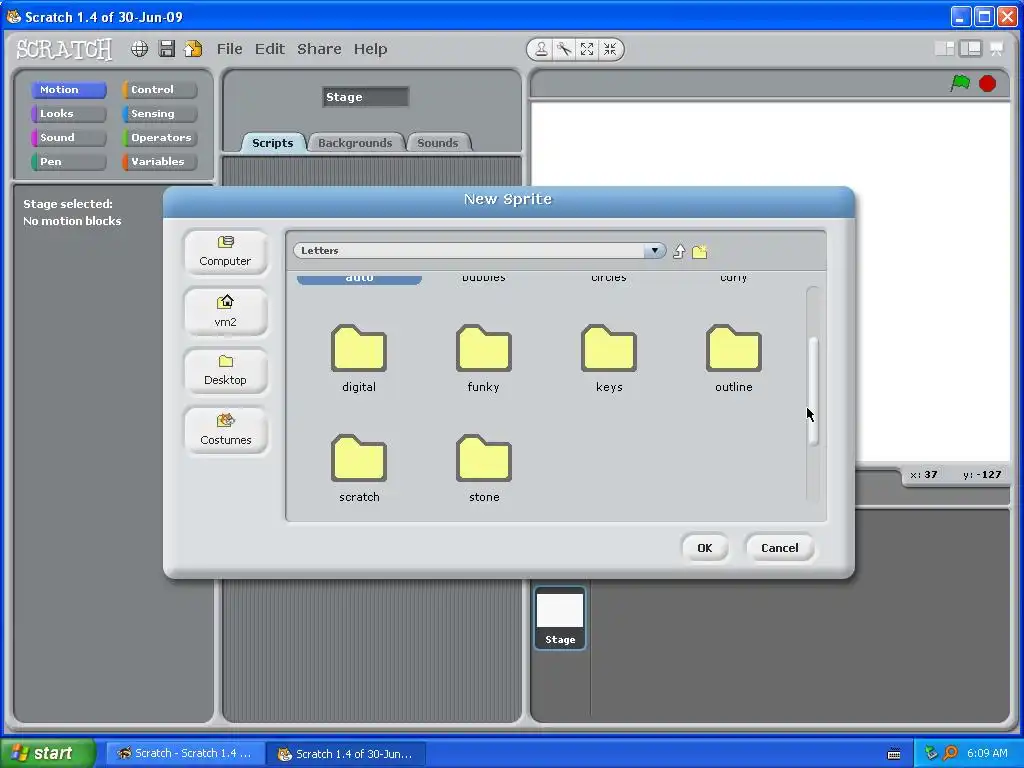
Task: Jump to Desktop location shortcut
Action: 225,371
